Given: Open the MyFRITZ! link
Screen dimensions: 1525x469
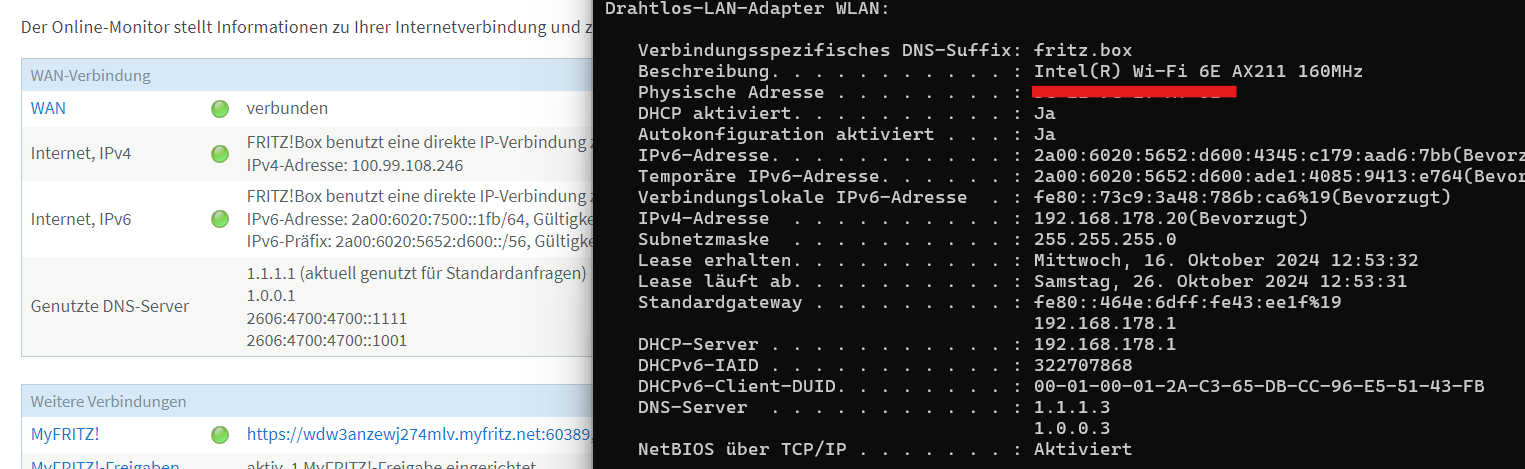Looking at the screenshot, I should click(65, 435).
